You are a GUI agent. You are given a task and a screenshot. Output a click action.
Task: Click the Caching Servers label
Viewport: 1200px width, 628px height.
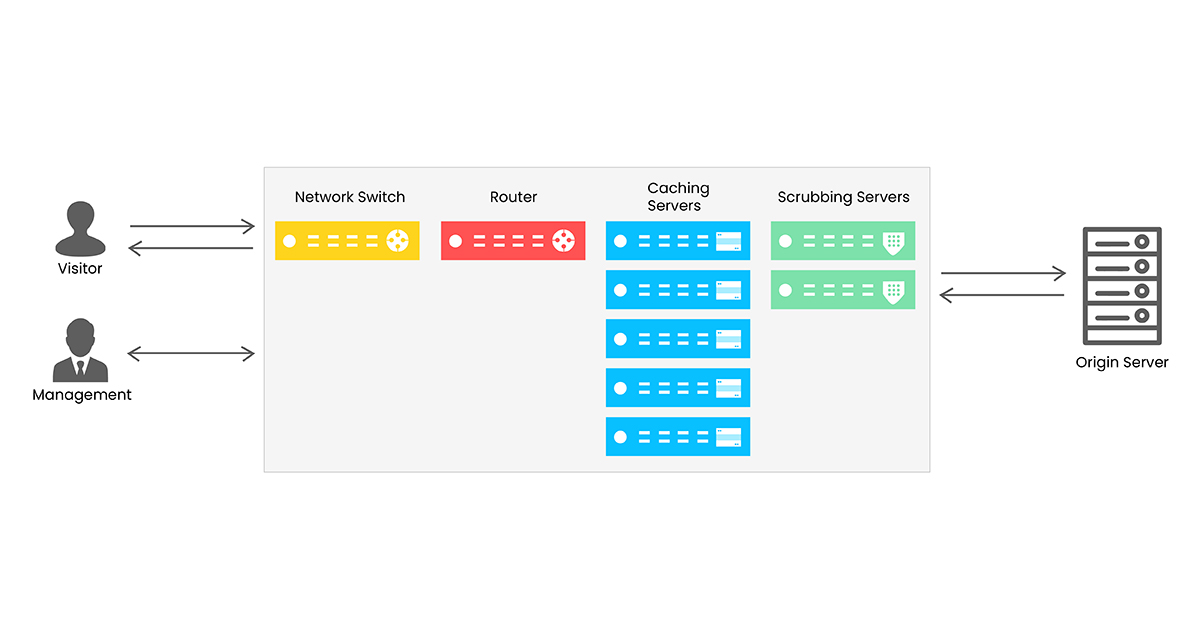coord(678,197)
